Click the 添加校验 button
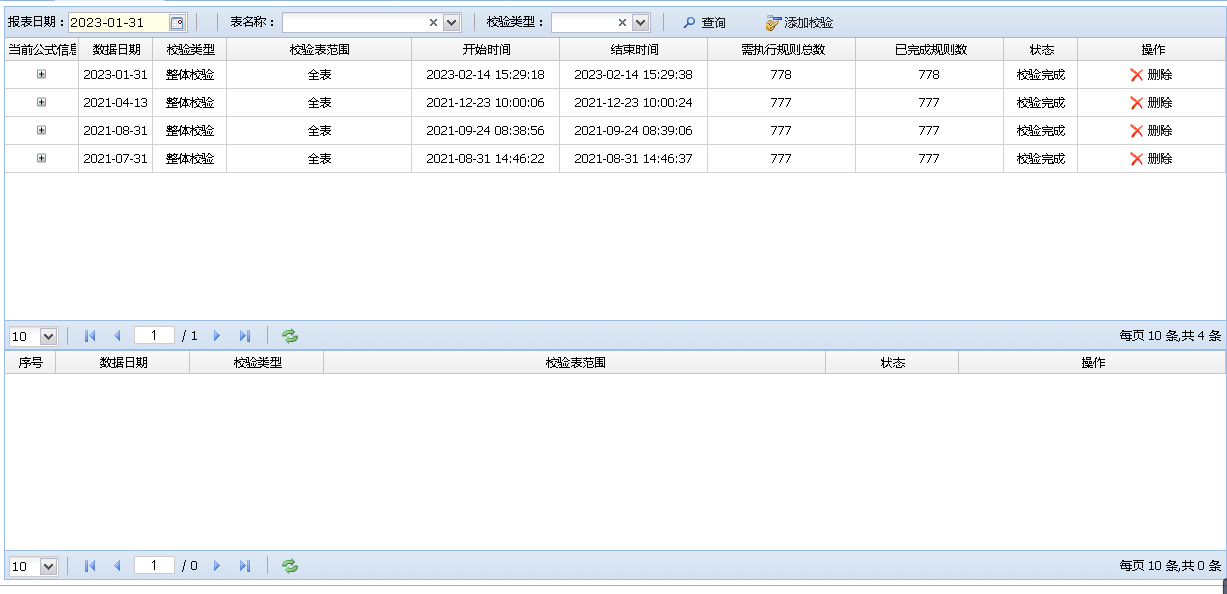This screenshot has width=1227, height=594. (x=799, y=23)
